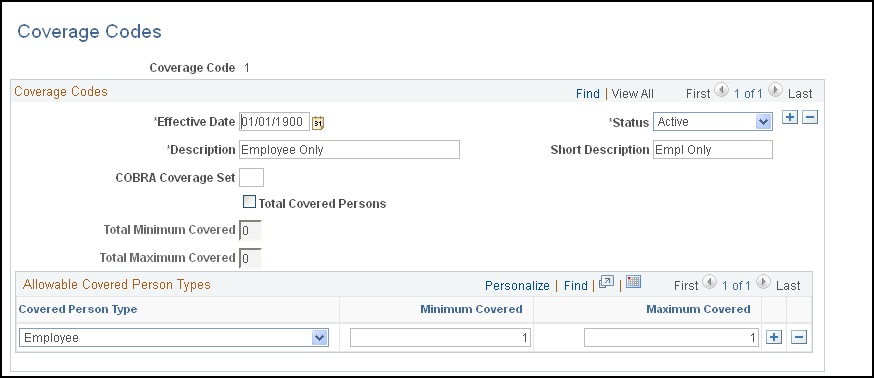
Task: Show next row in Allowable Covered Person Types
Action: click(764, 282)
